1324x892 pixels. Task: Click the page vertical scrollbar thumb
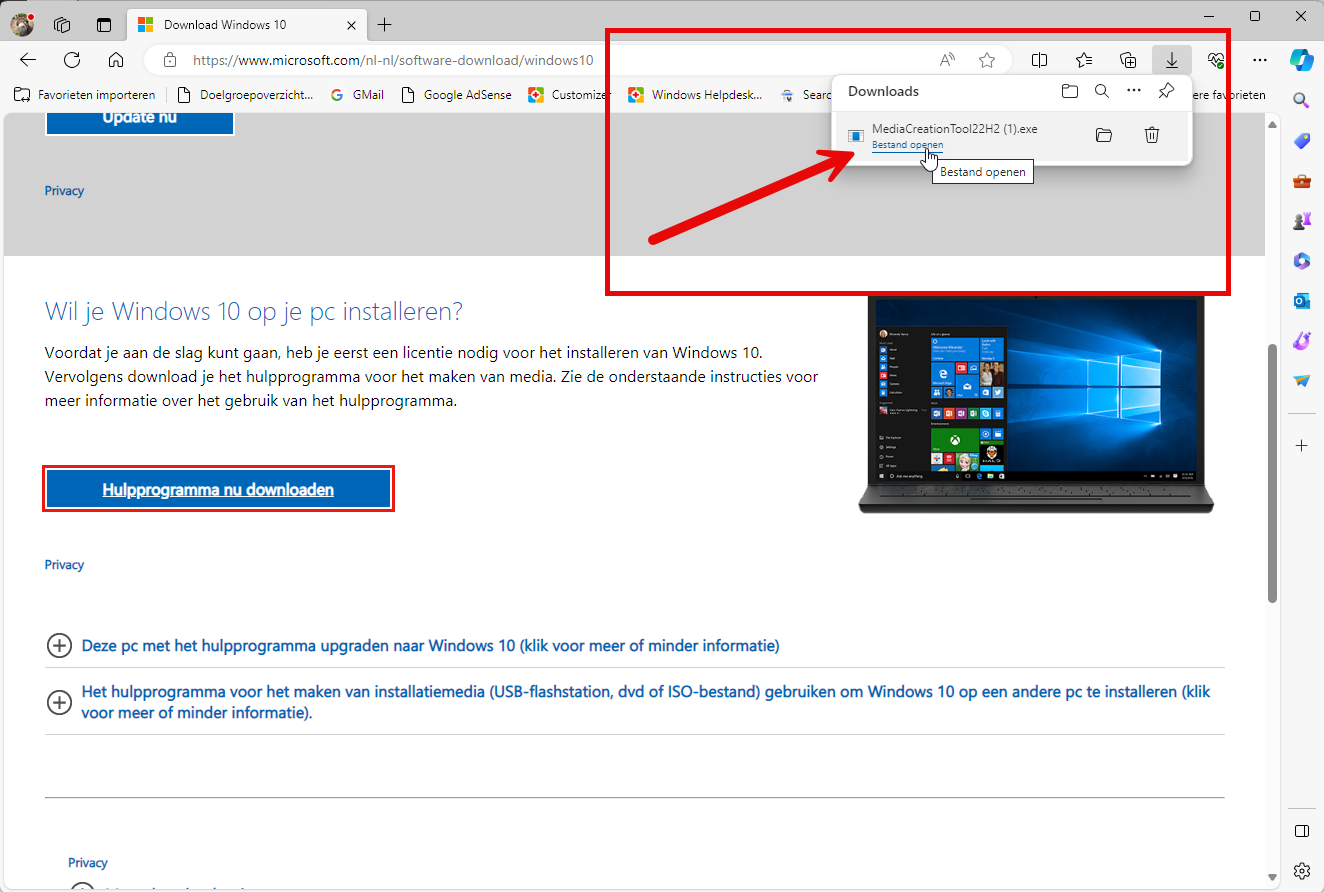coord(1273,473)
